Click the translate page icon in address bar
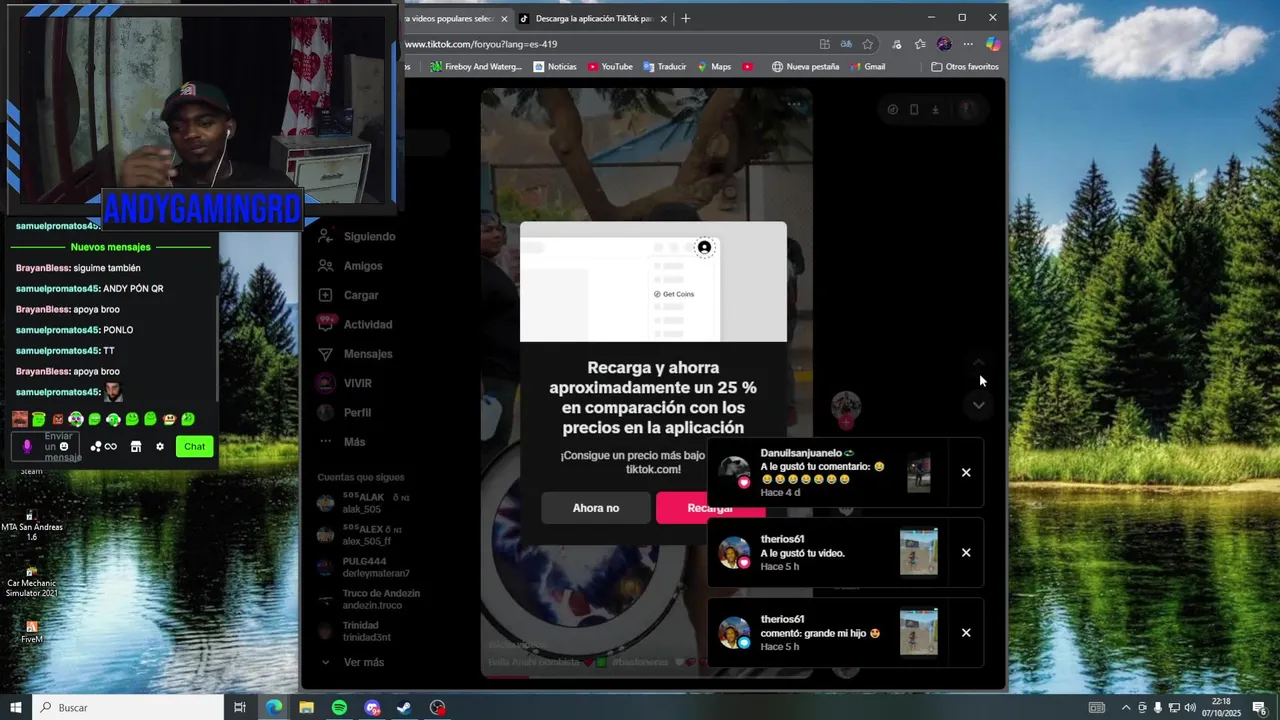This screenshot has height=720, width=1280. click(846, 44)
